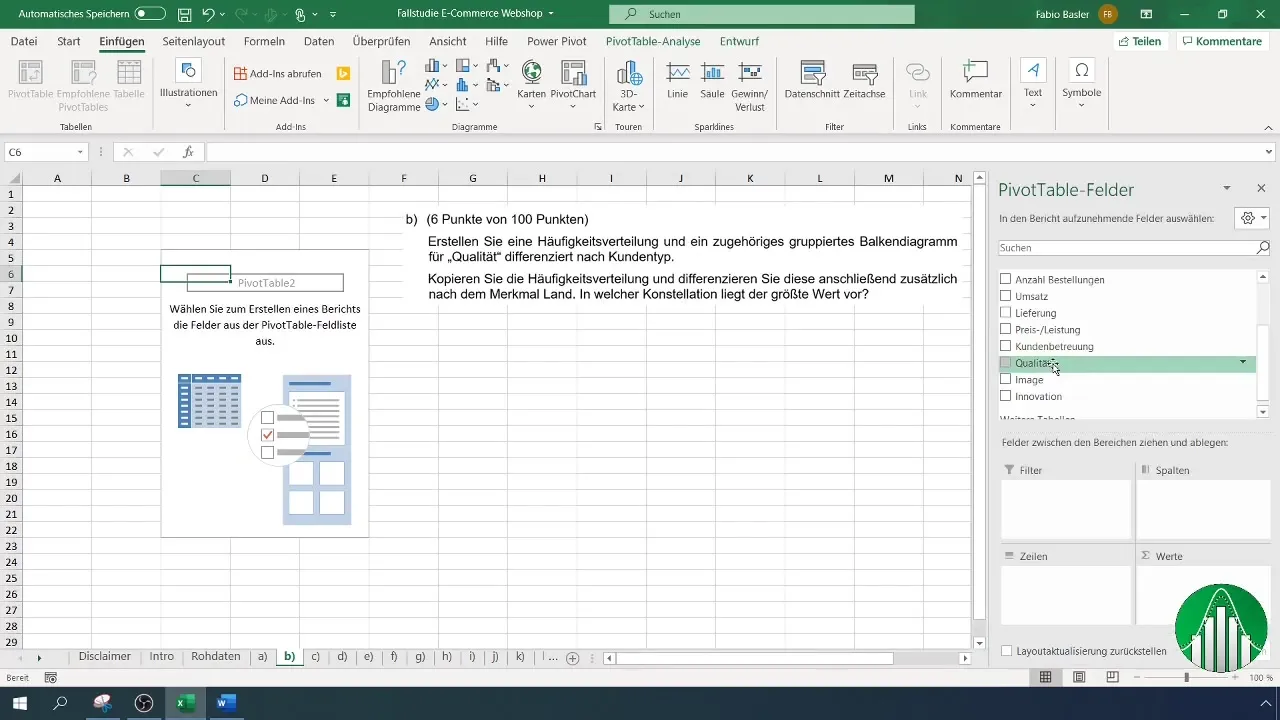Expand Diagramme dialog launcher
The width and height of the screenshot is (1280, 720).
pyautogui.click(x=598, y=128)
